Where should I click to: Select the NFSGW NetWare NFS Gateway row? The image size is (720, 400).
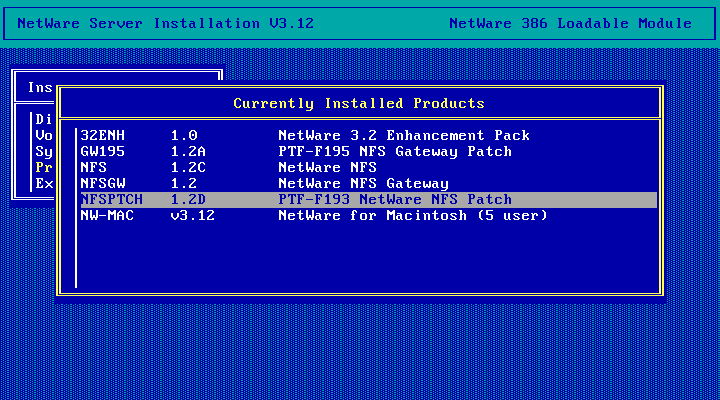click(x=368, y=184)
